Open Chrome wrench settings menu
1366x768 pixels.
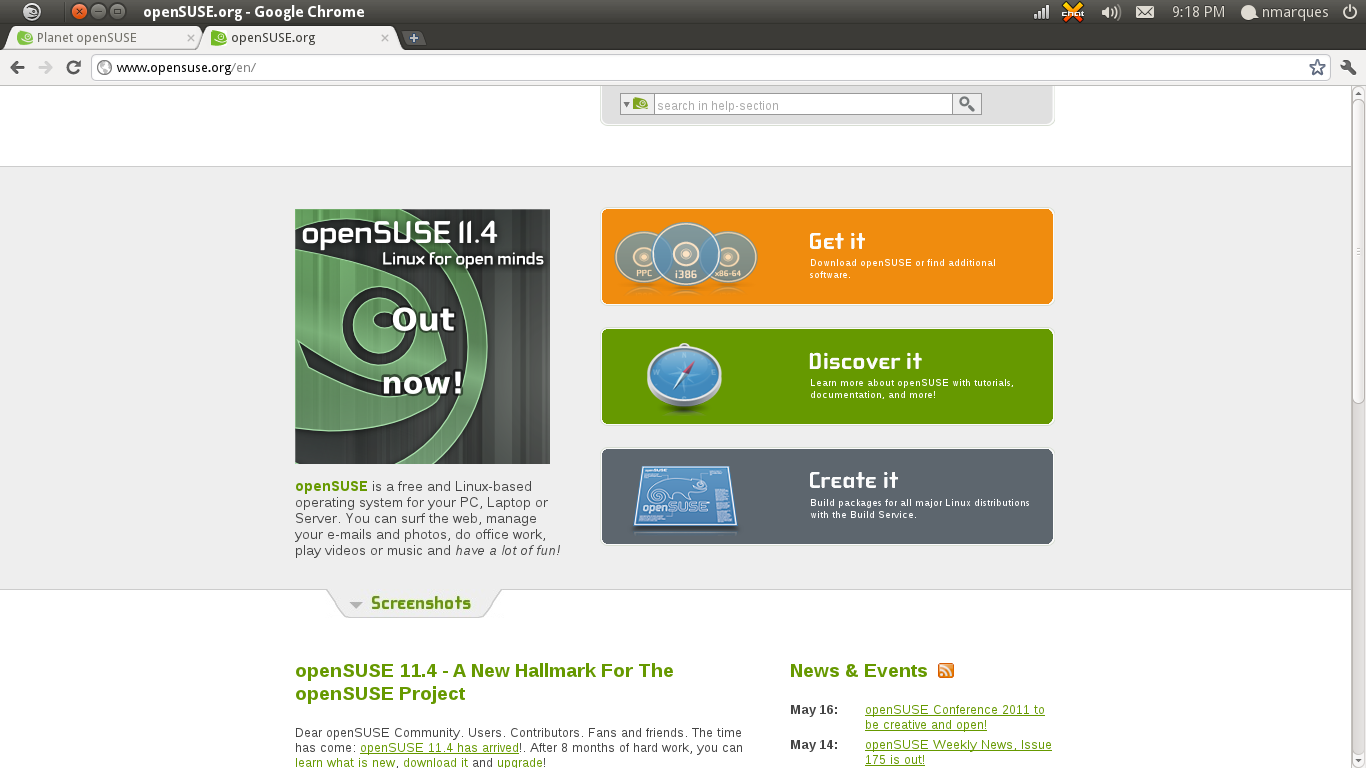pyautogui.click(x=1348, y=67)
